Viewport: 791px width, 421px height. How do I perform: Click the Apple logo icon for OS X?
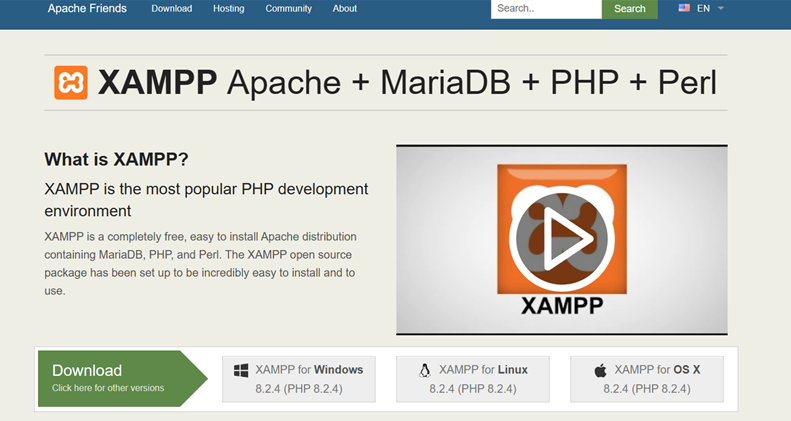click(x=600, y=371)
